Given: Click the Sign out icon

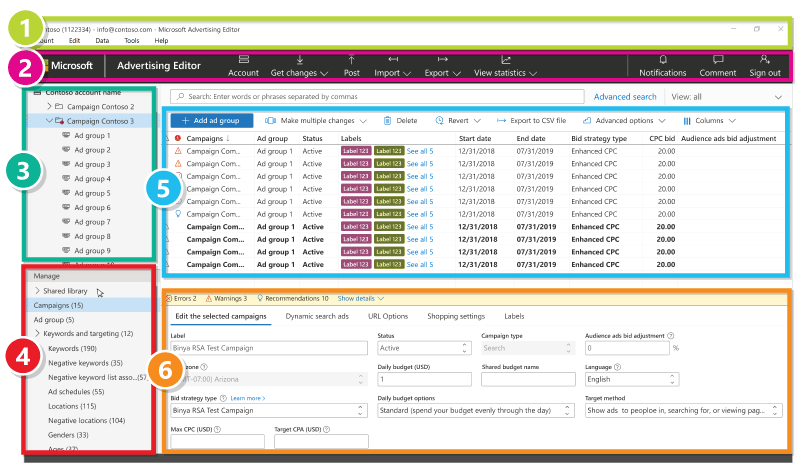Looking at the screenshot, I should click(x=765, y=60).
